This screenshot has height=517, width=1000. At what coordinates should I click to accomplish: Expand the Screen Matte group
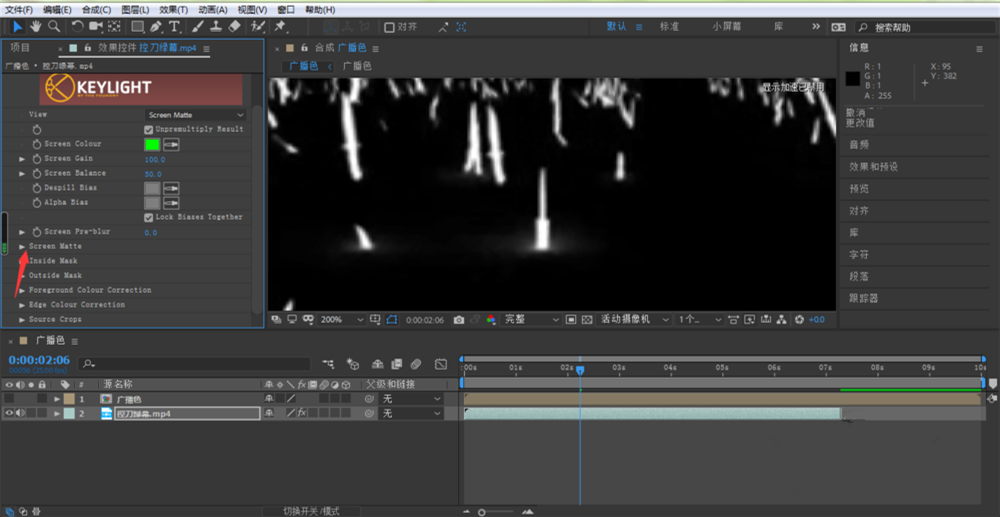coord(22,246)
